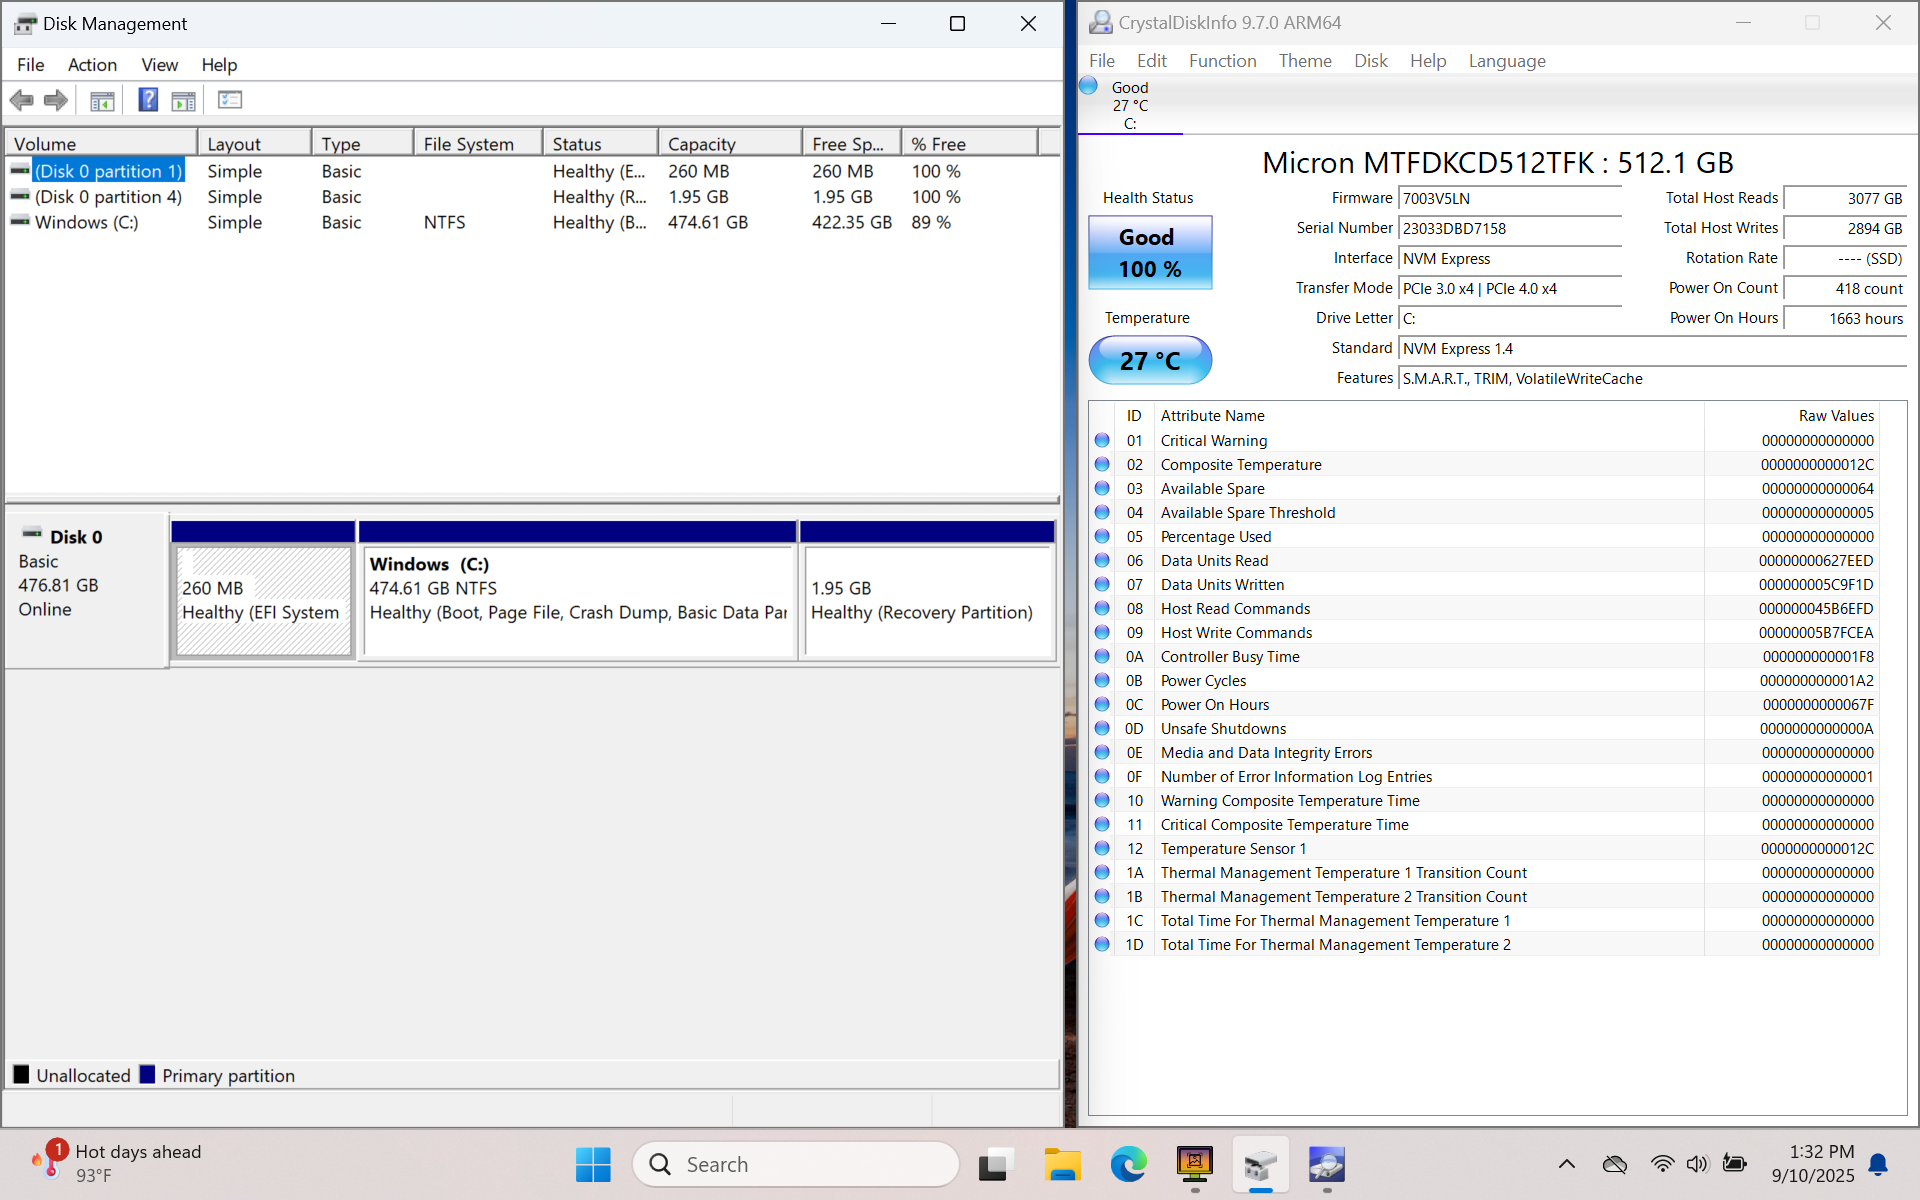Click the battery icon in system tray
Screen dimensions: 1920x1200
coord(1734,1164)
